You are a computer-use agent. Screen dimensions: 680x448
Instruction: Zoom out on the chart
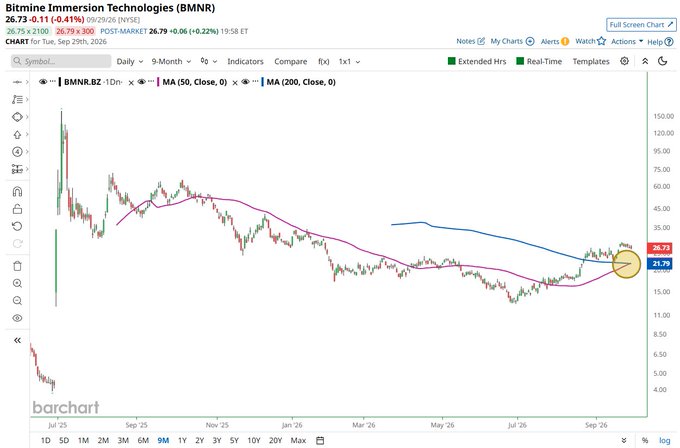[17, 301]
